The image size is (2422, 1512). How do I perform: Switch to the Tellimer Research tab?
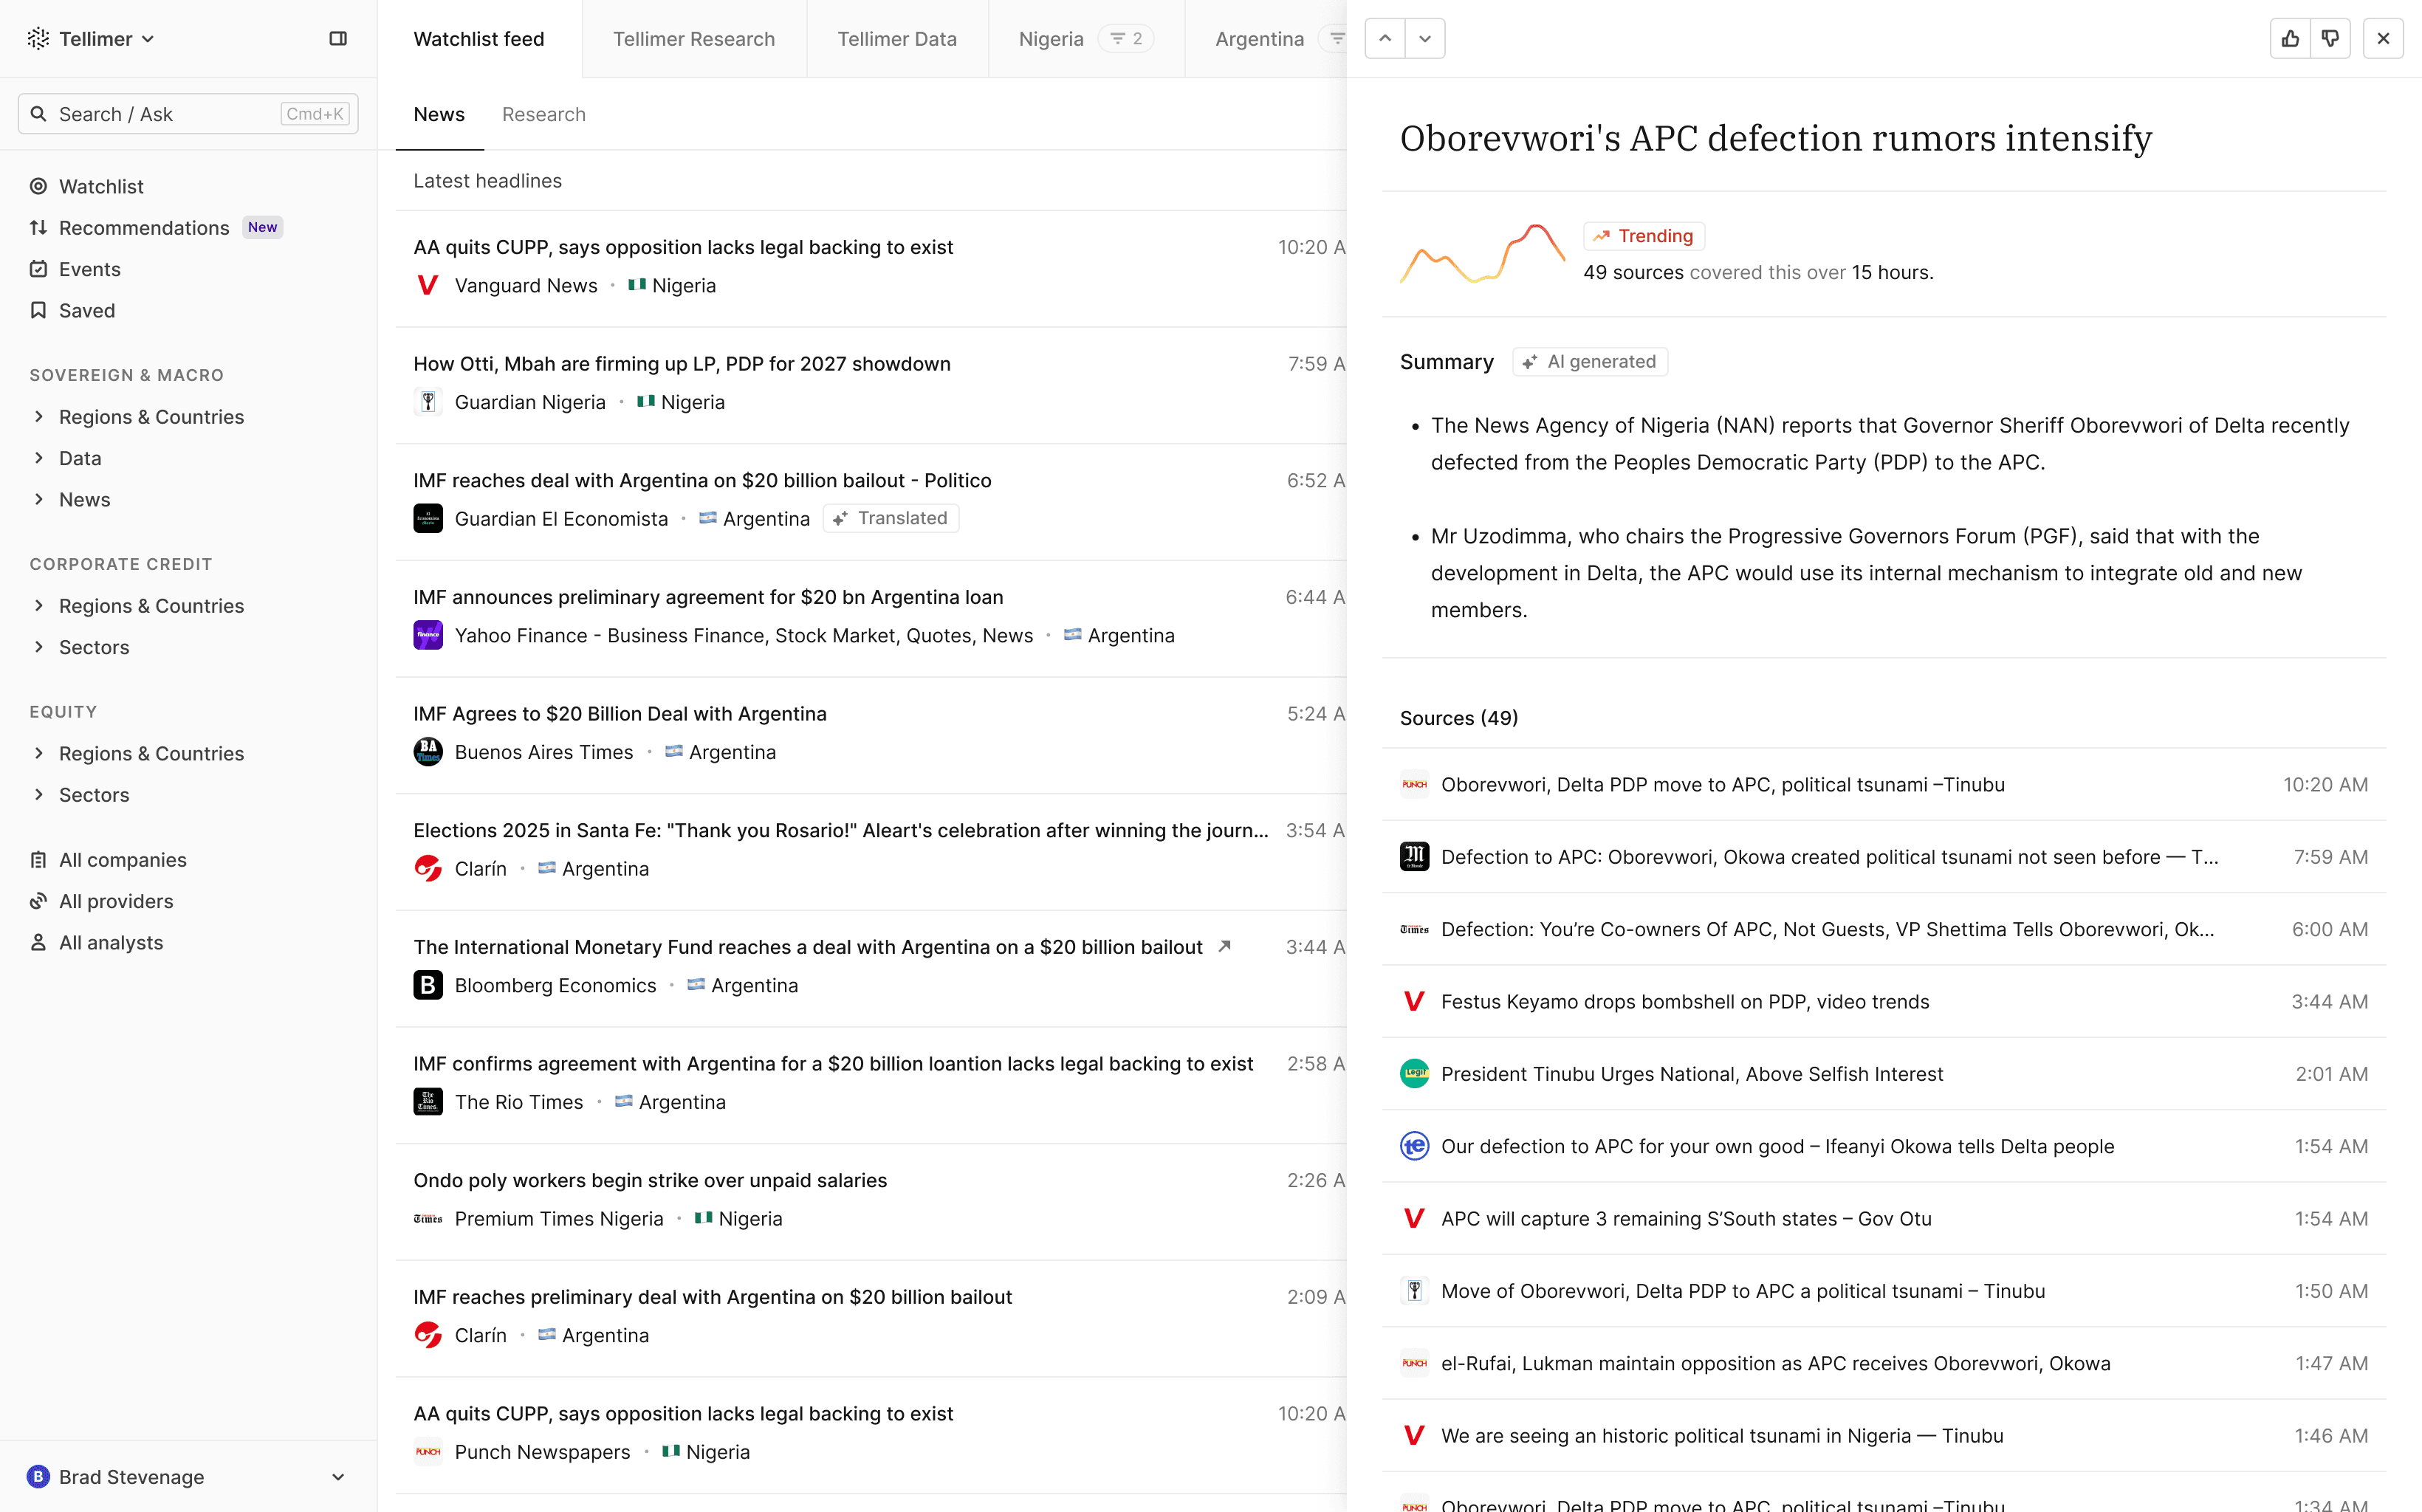[693, 39]
